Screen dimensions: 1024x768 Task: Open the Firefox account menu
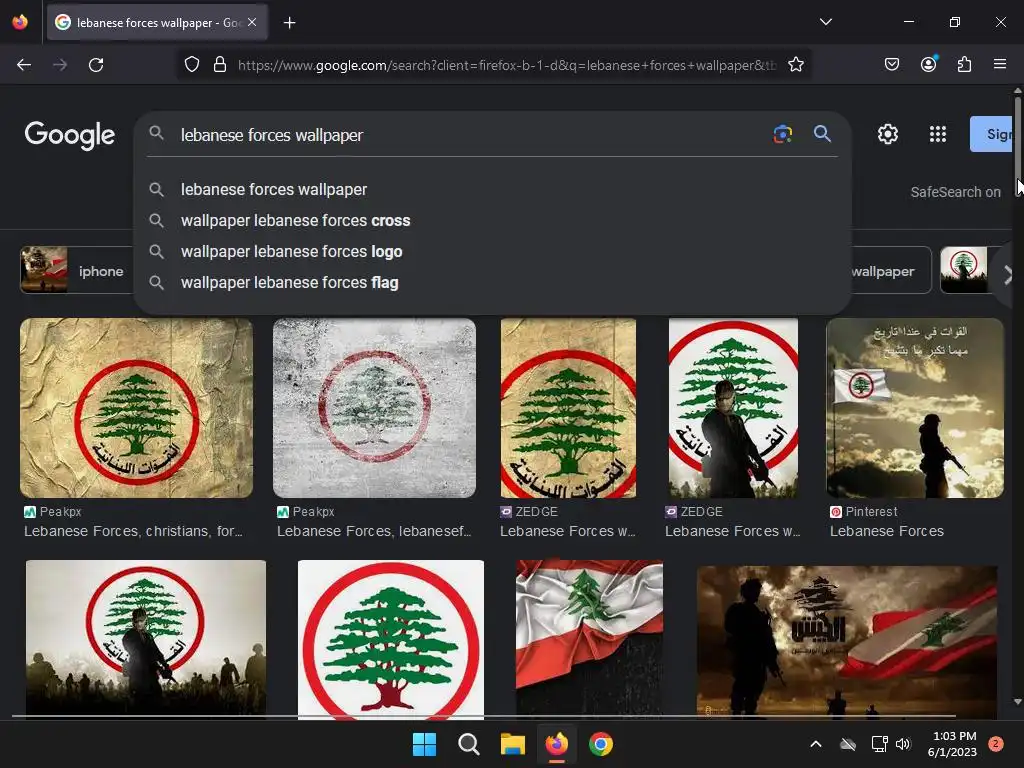[929, 64]
